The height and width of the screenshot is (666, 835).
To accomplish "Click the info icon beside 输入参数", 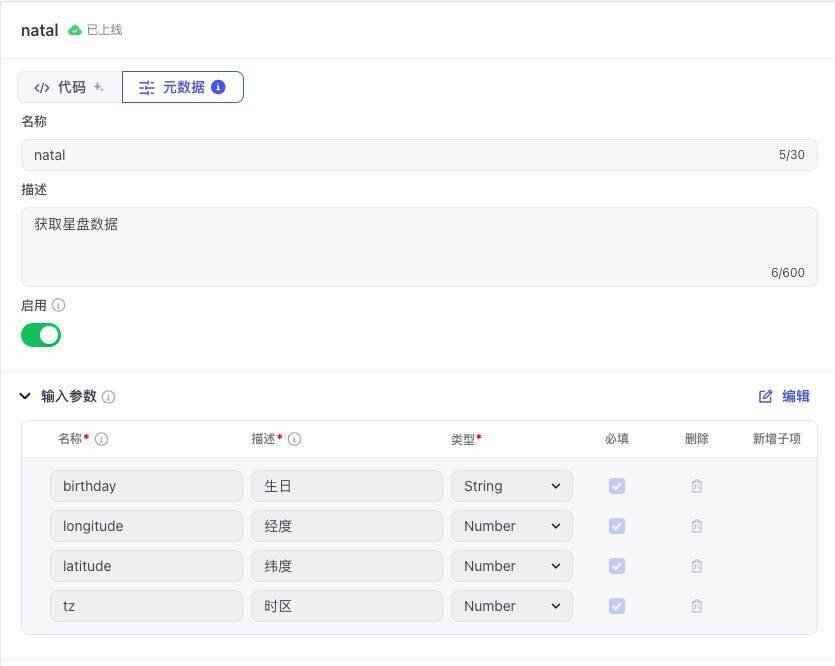I will [x=109, y=397].
